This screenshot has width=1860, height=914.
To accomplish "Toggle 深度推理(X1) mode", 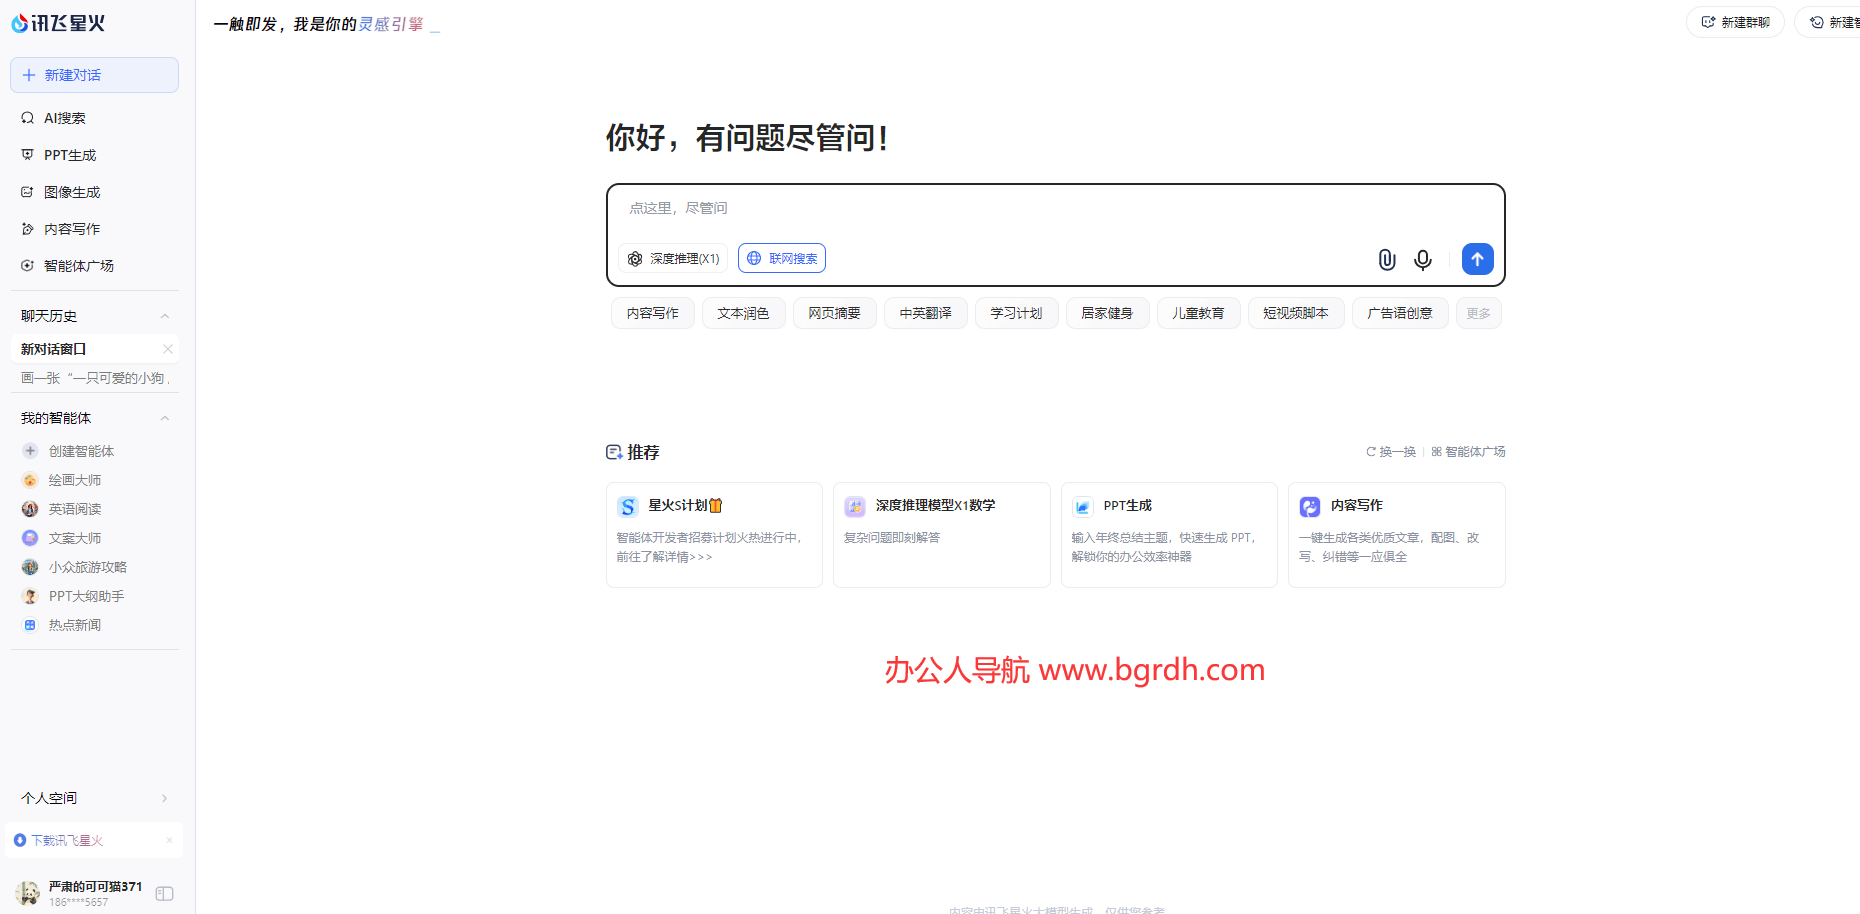I will point(673,258).
